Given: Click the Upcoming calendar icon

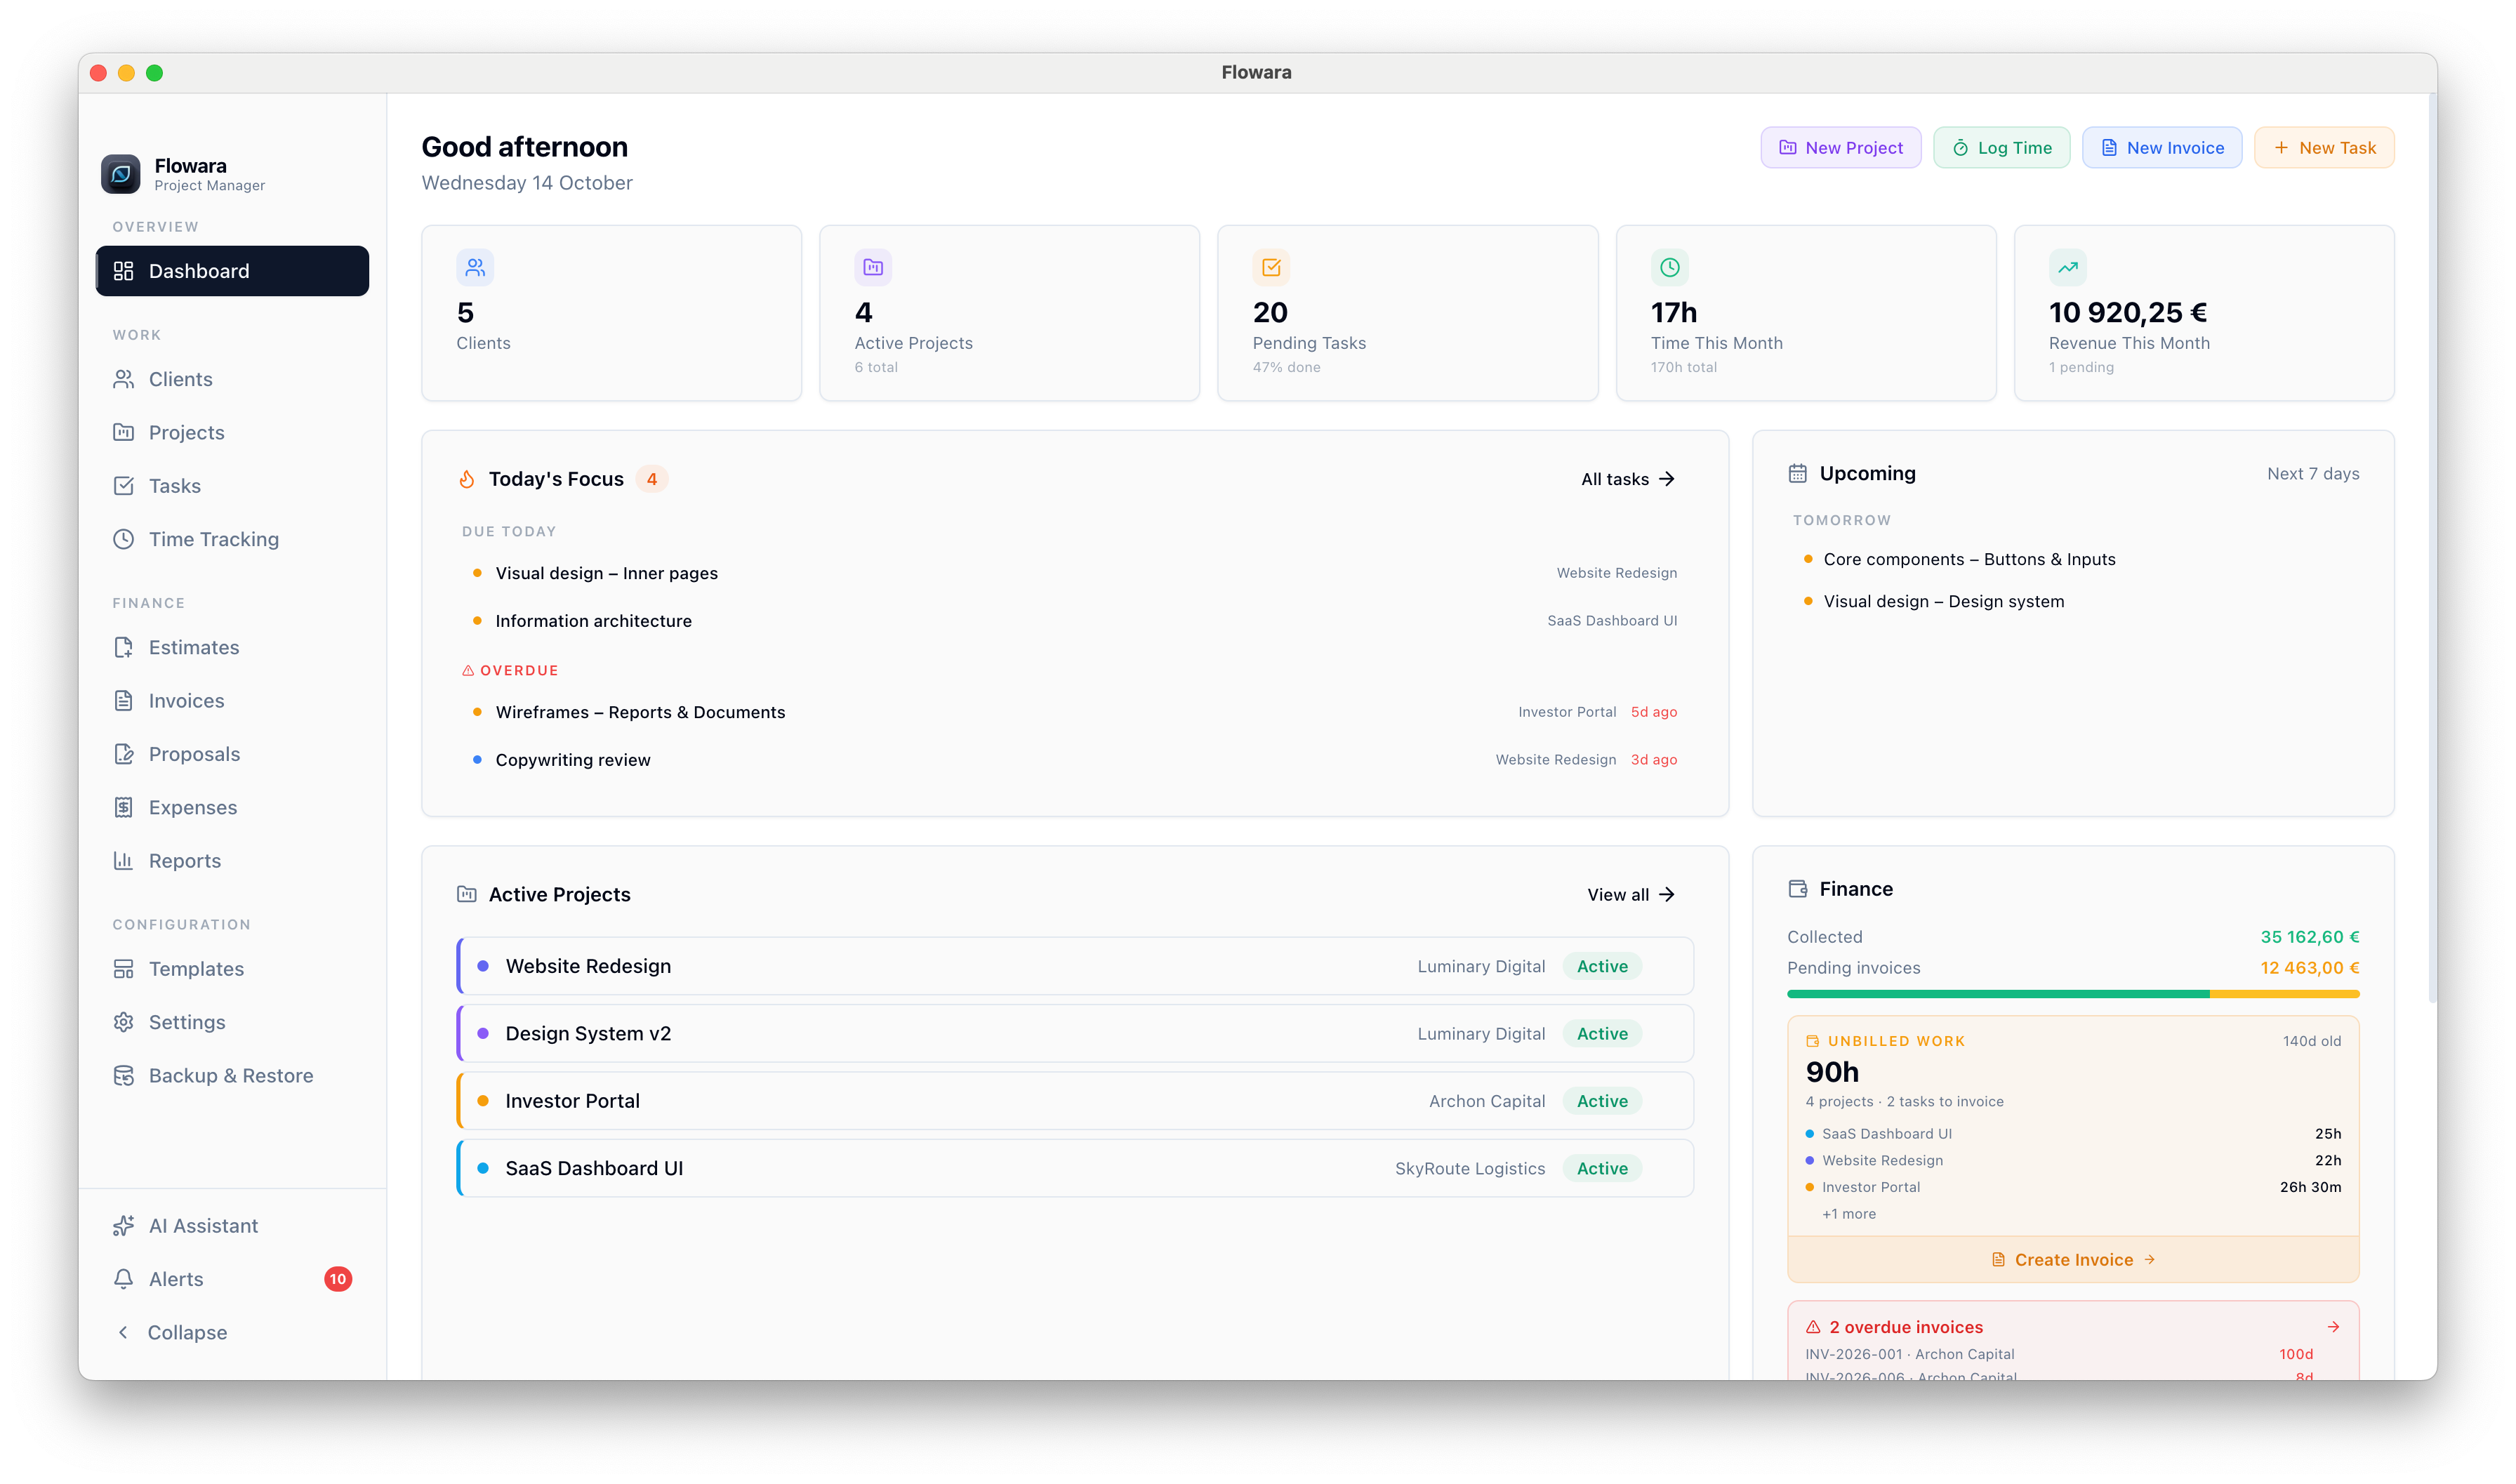Looking at the screenshot, I should click(1797, 474).
